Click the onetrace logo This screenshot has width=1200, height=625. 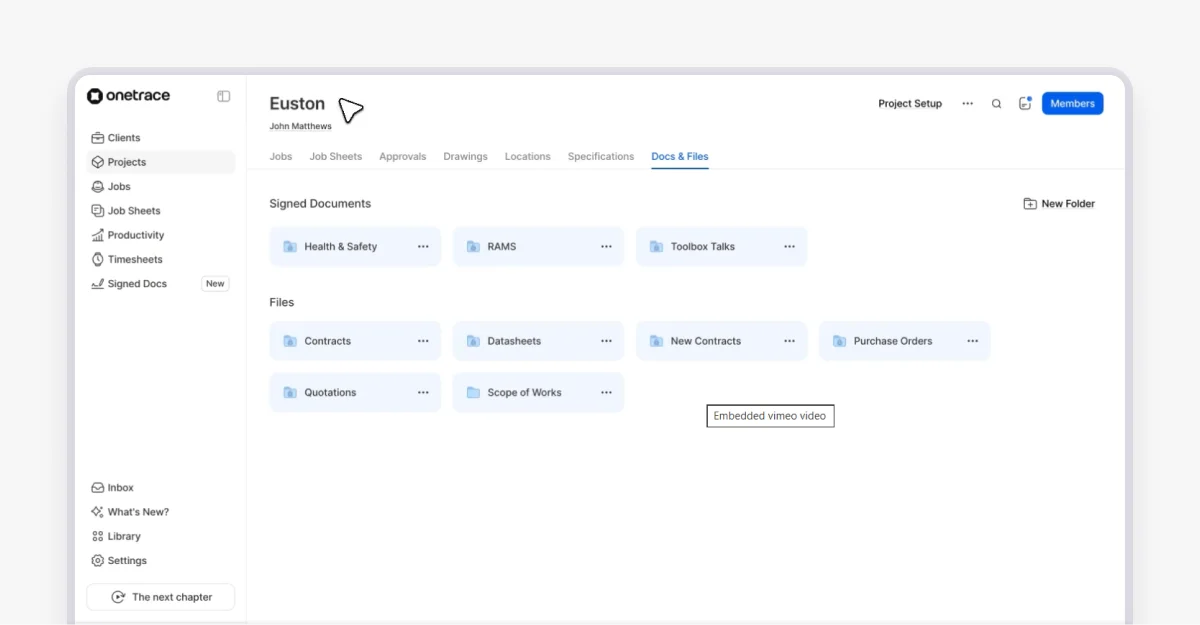pos(128,96)
